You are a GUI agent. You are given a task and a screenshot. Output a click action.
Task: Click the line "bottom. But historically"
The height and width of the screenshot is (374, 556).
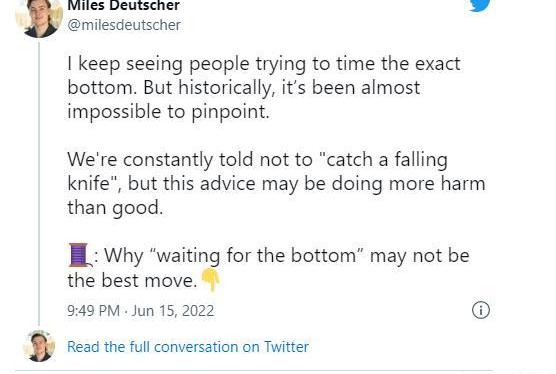244,88
